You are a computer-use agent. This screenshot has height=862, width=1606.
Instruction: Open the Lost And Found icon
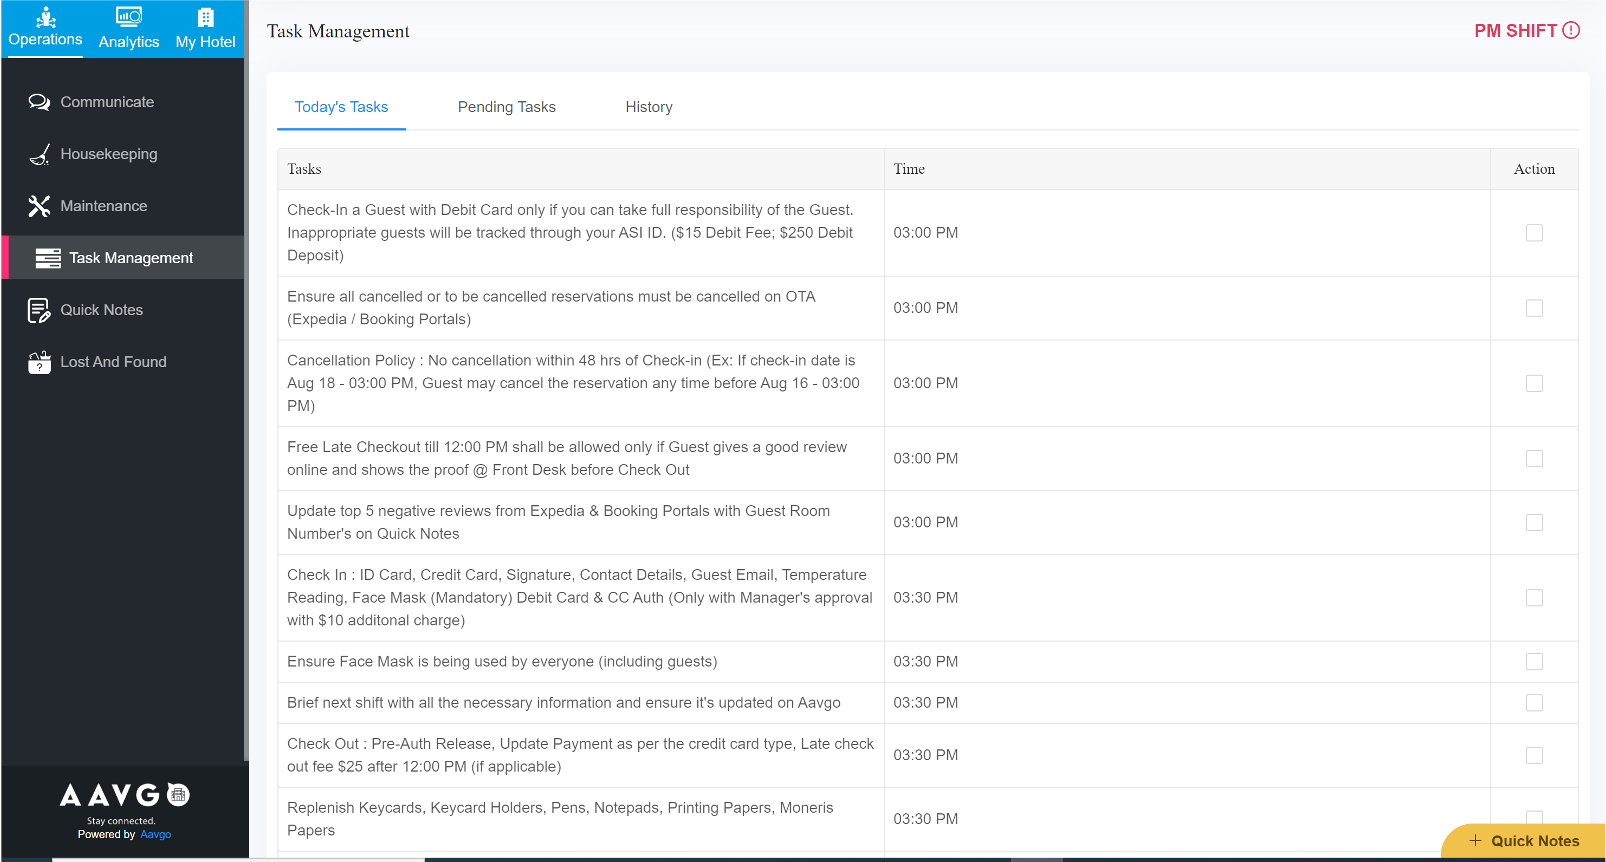coord(39,362)
